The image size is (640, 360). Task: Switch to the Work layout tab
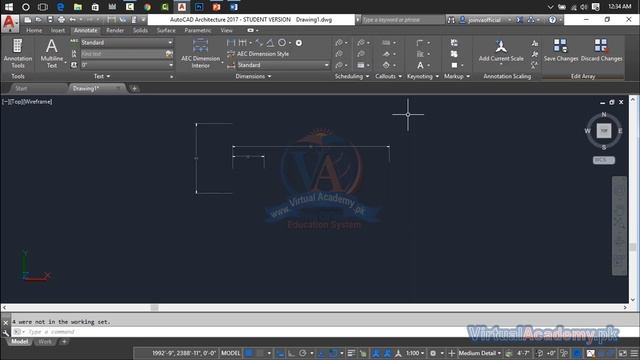click(45, 342)
